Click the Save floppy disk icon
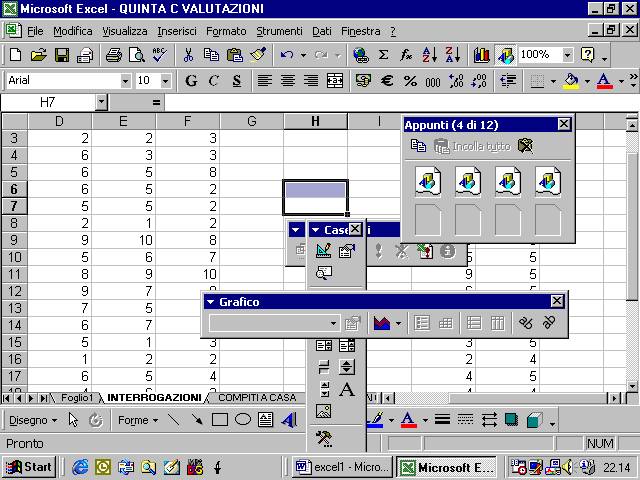This screenshot has width=640, height=480. (x=61, y=55)
